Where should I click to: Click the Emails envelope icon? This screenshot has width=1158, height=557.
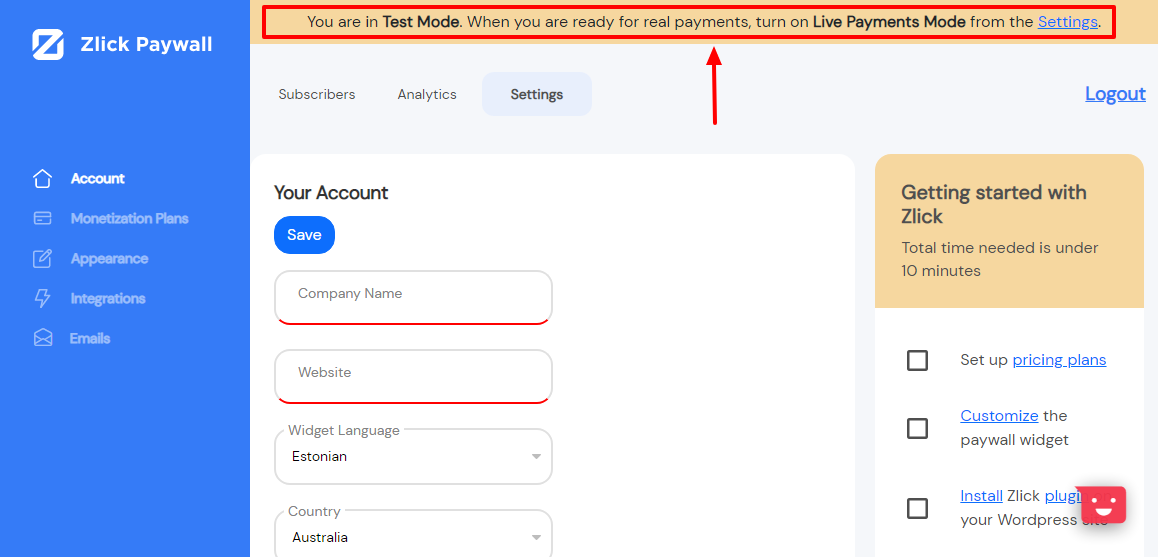point(42,339)
